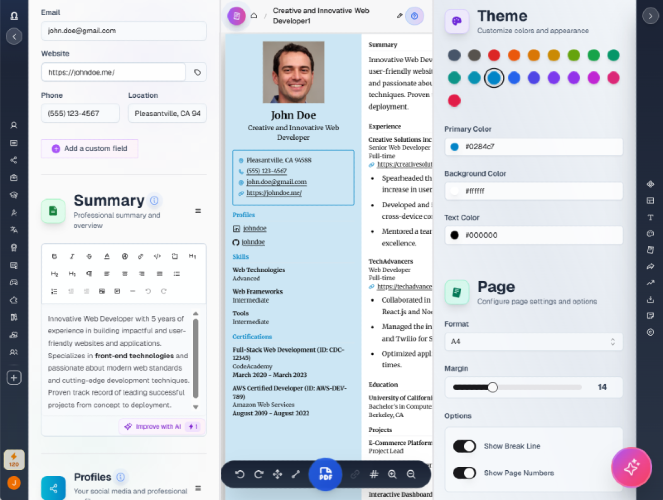
Task: Click the info icon beside Summary heading
Action: (154, 200)
